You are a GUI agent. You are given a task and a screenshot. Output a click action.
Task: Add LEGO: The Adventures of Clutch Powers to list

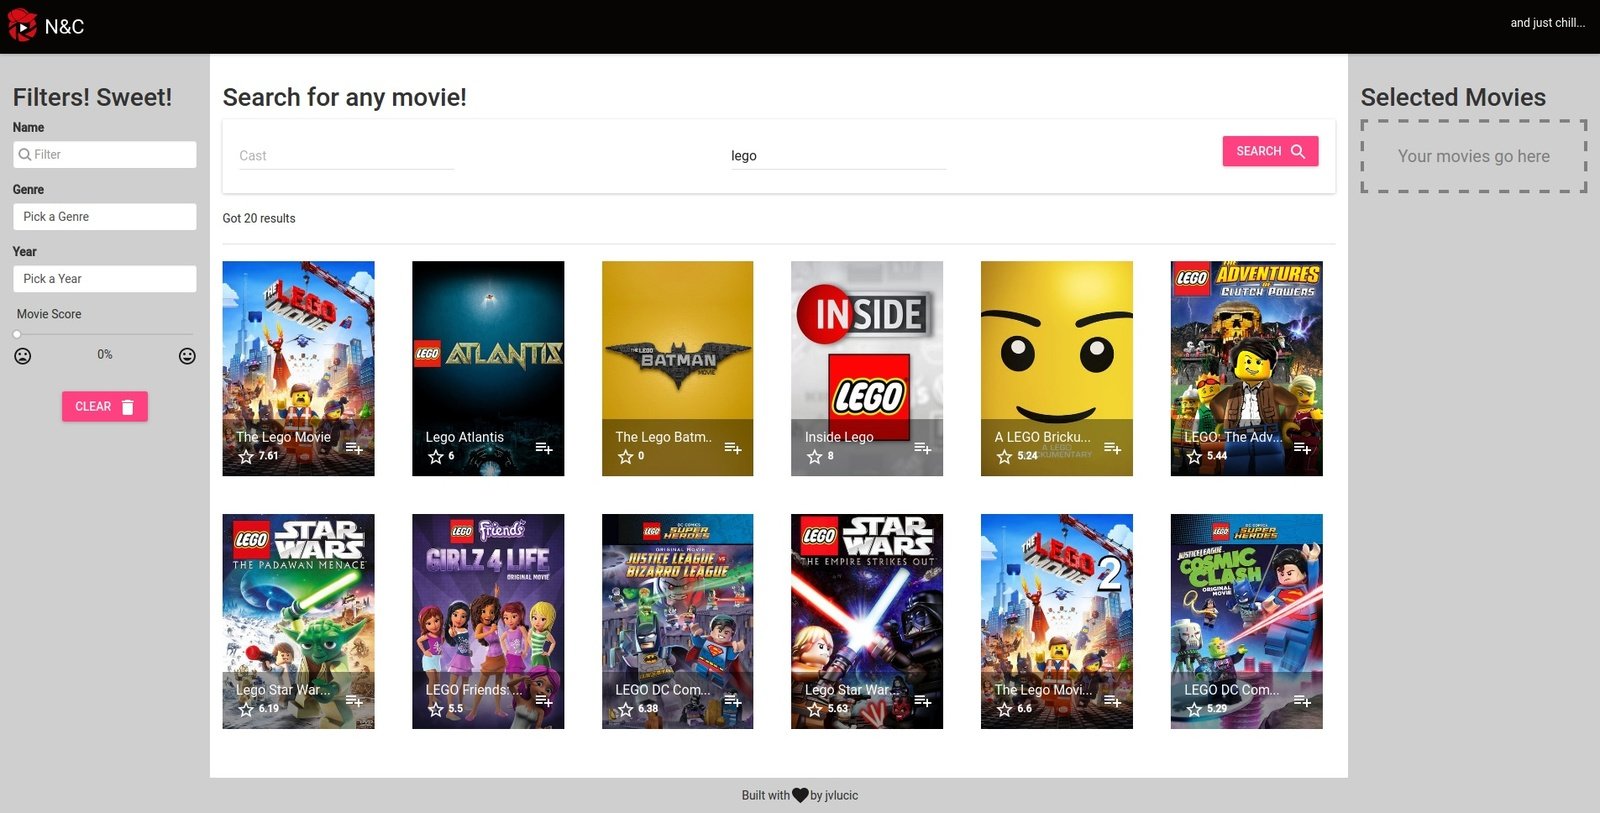pyautogui.click(x=1302, y=448)
